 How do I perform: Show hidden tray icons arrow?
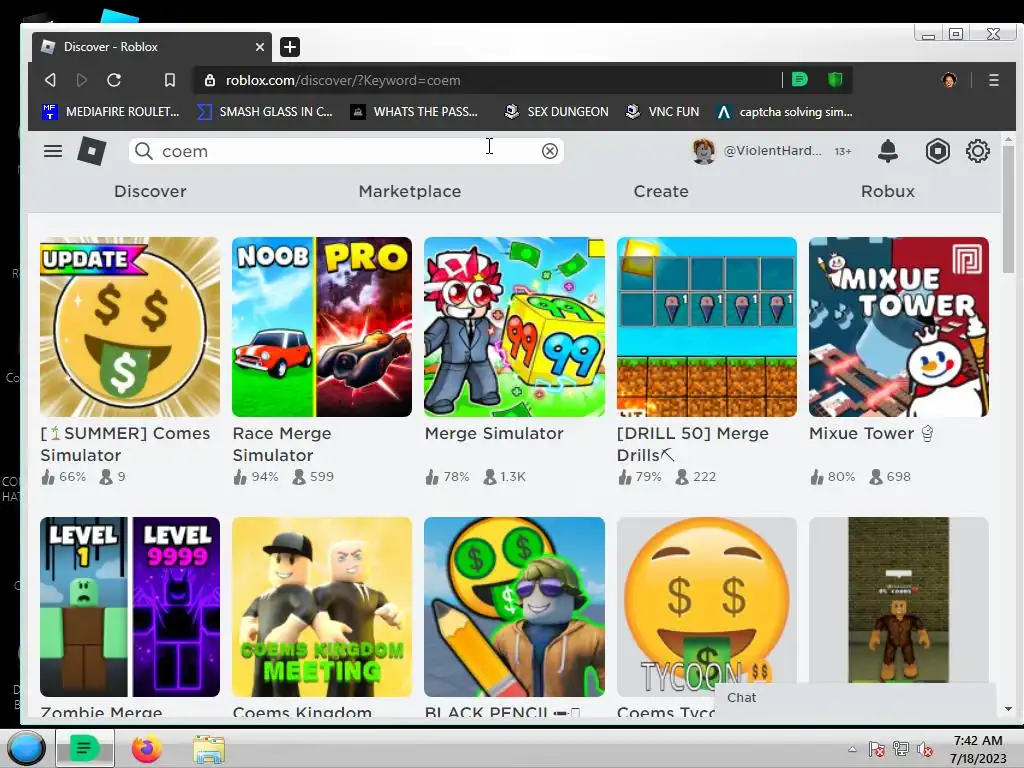[852, 749]
